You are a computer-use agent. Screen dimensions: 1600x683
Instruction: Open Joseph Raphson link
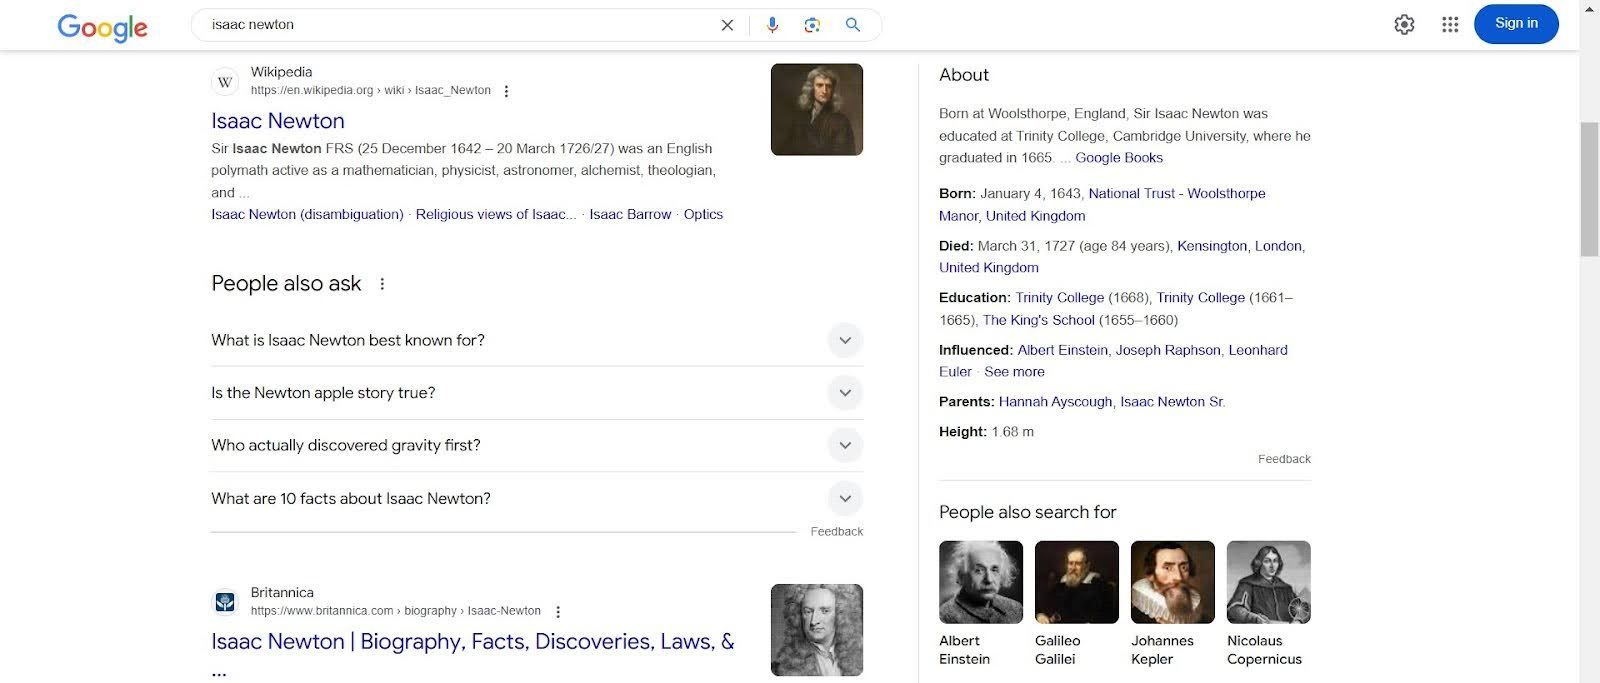(x=1168, y=350)
